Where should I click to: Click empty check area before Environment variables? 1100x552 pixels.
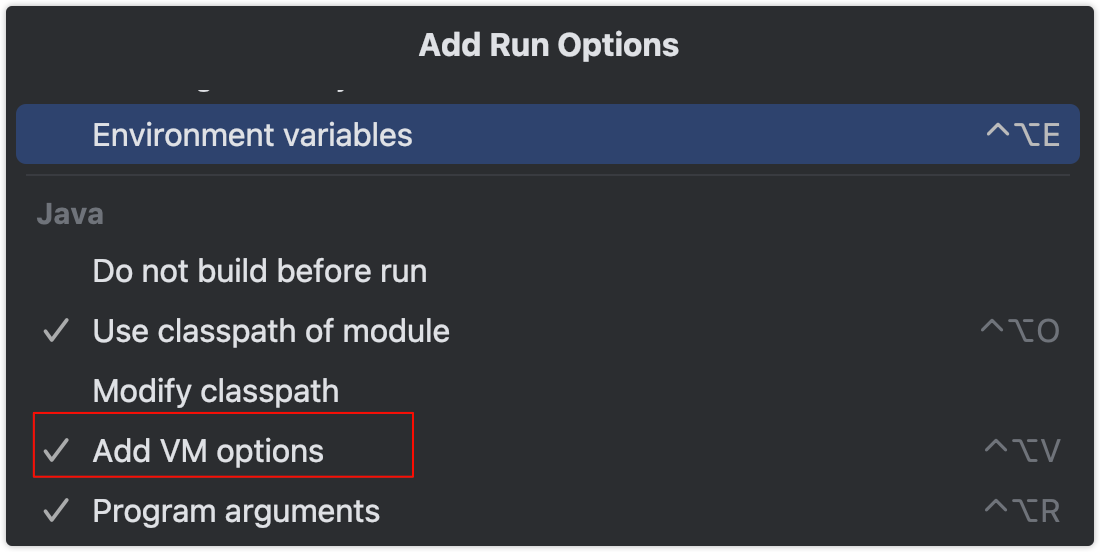pos(56,135)
